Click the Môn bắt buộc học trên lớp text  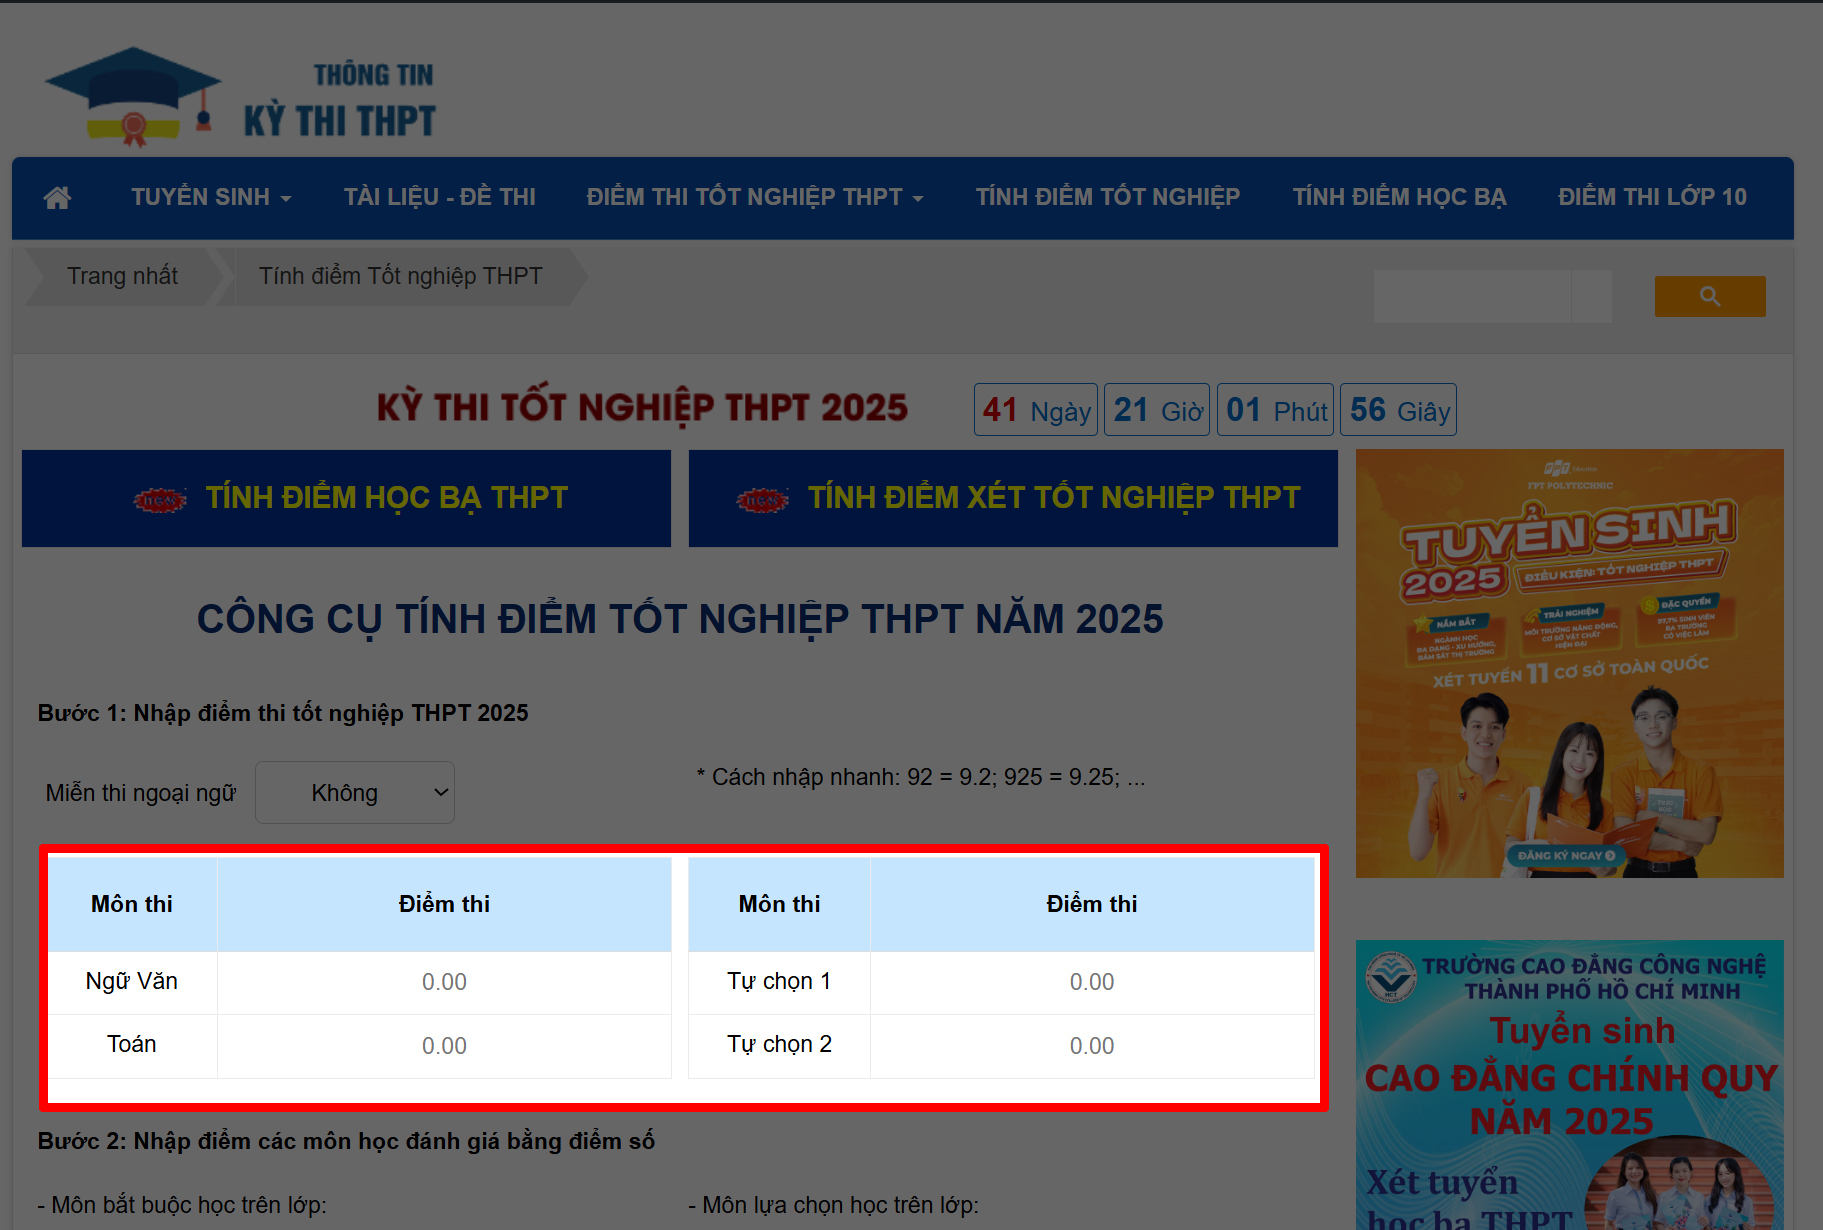click(182, 1205)
